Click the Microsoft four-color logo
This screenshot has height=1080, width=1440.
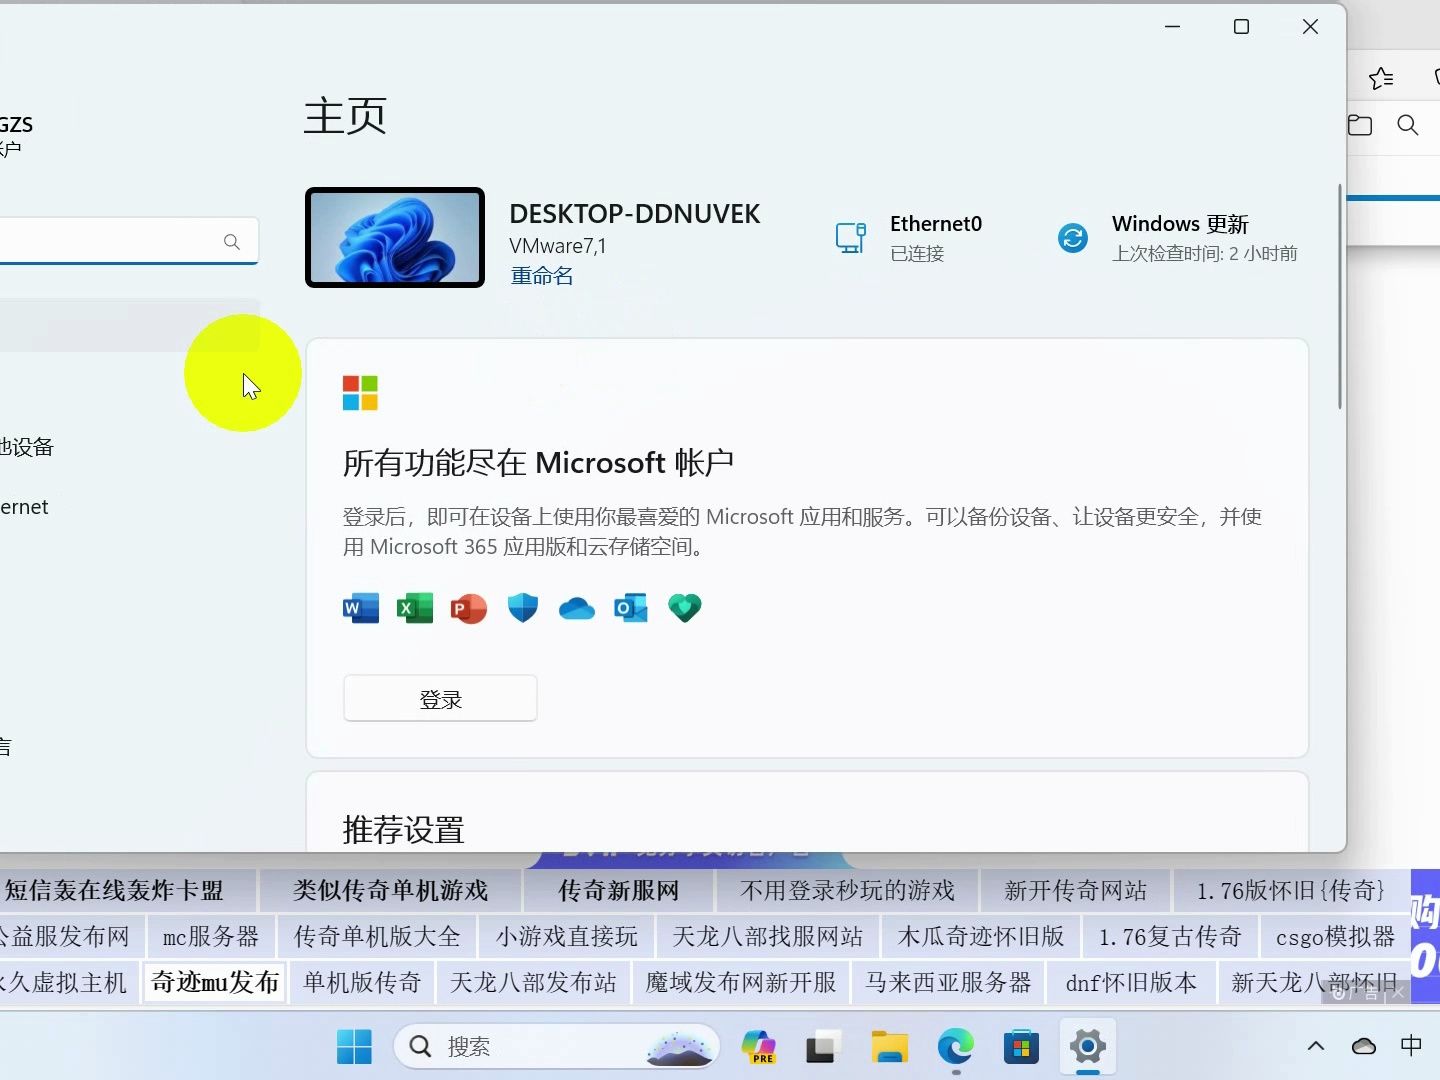point(360,393)
